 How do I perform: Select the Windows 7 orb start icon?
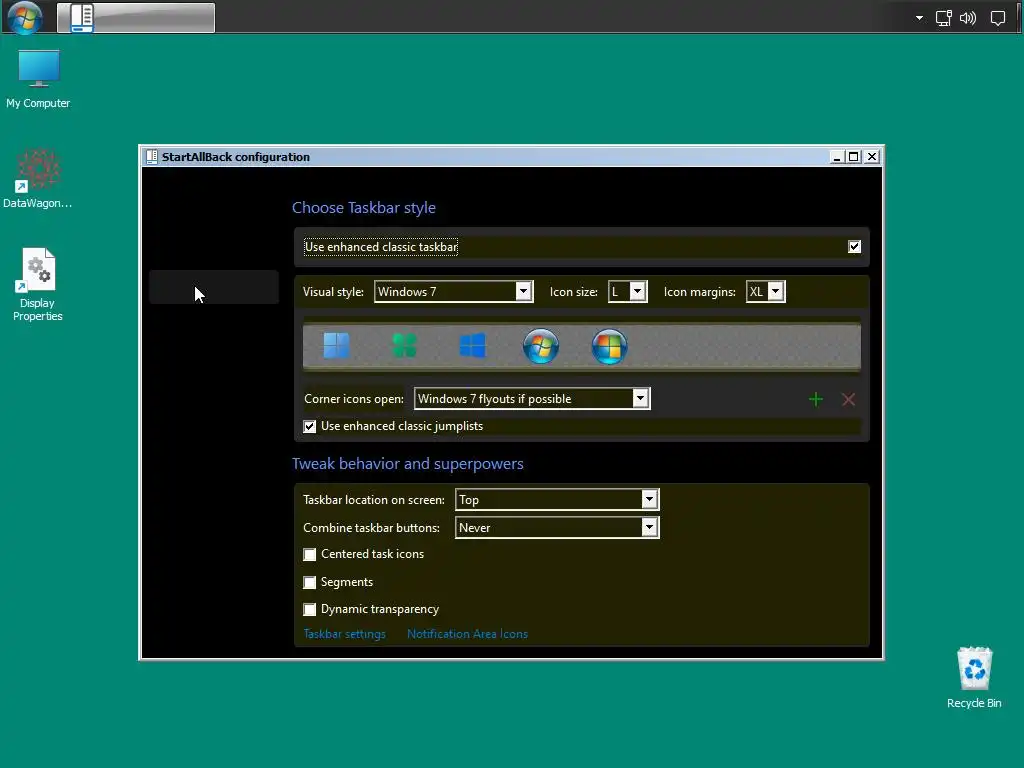(x=541, y=346)
